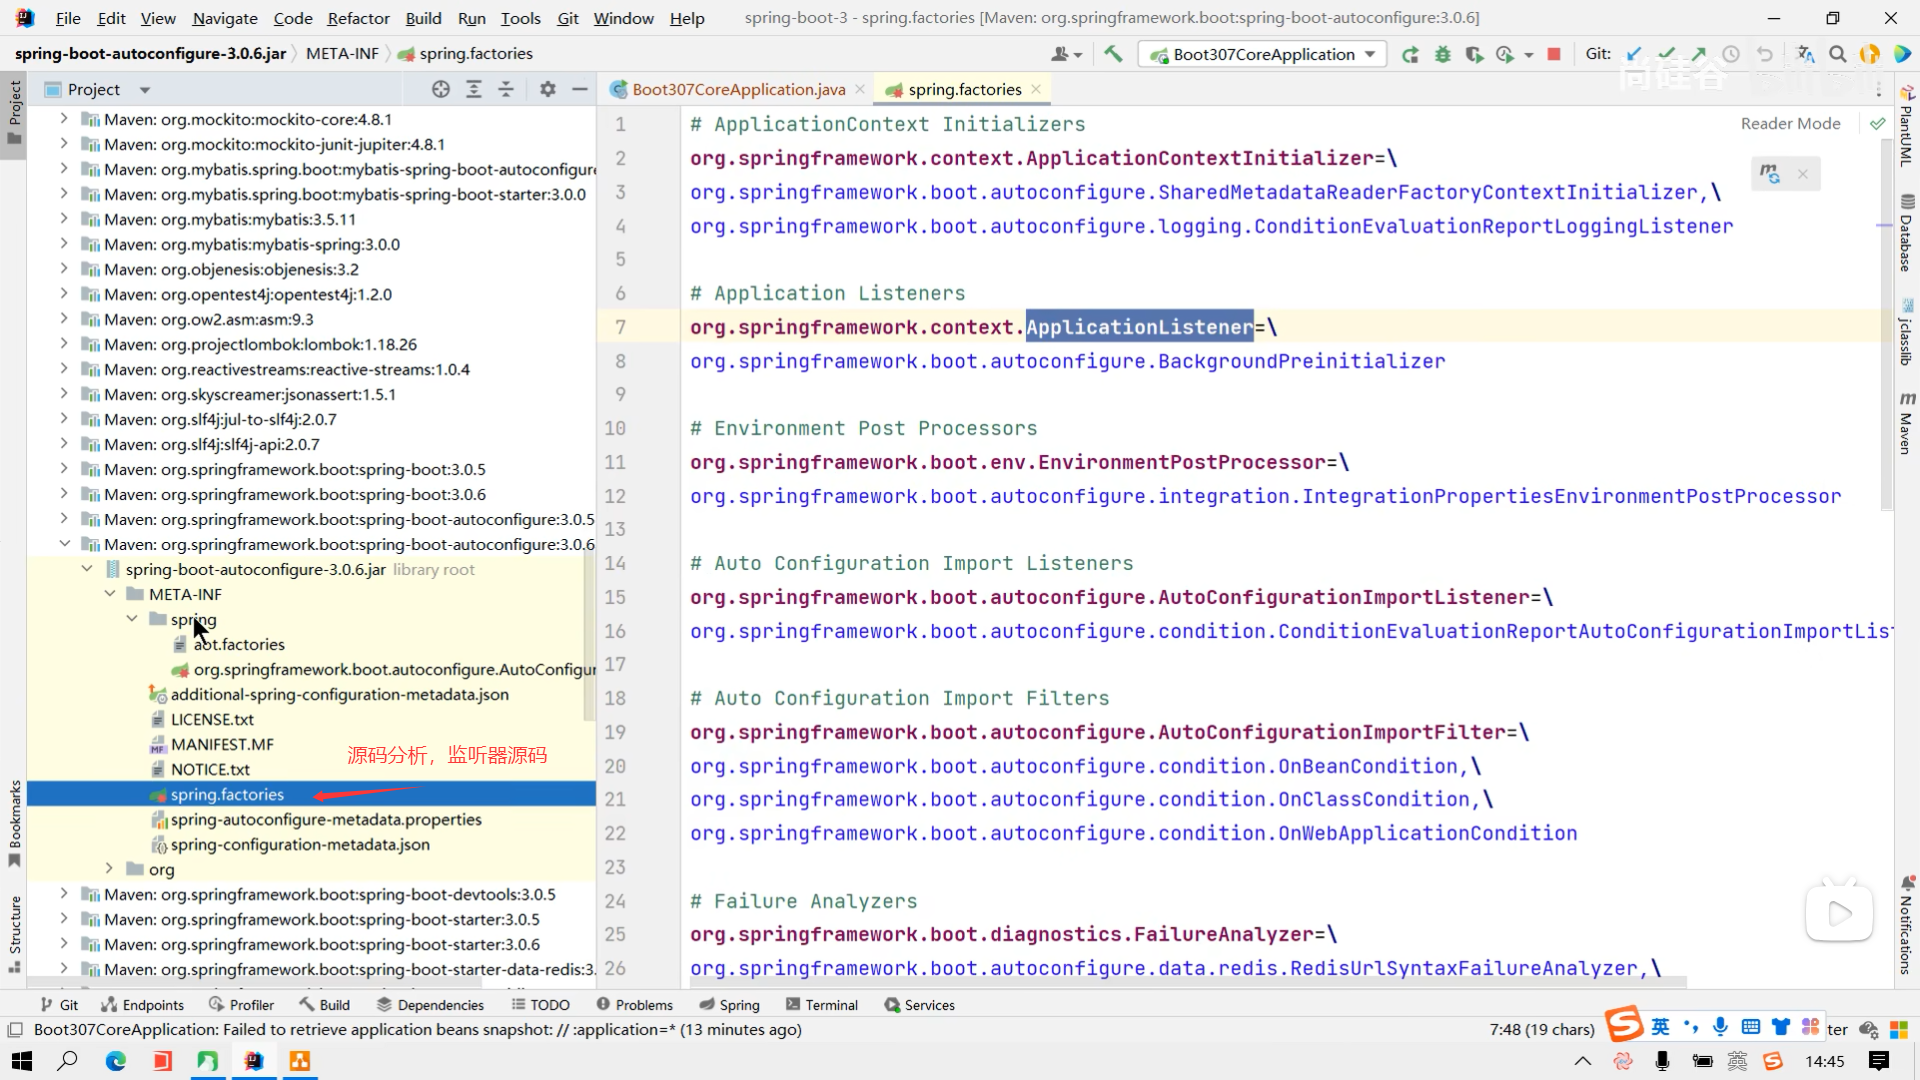Image resolution: width=1920 pixels, height=1080 pixels.
Task: Click the Search Everywhere magnifier icon
Action: (x=1837, y=54)
